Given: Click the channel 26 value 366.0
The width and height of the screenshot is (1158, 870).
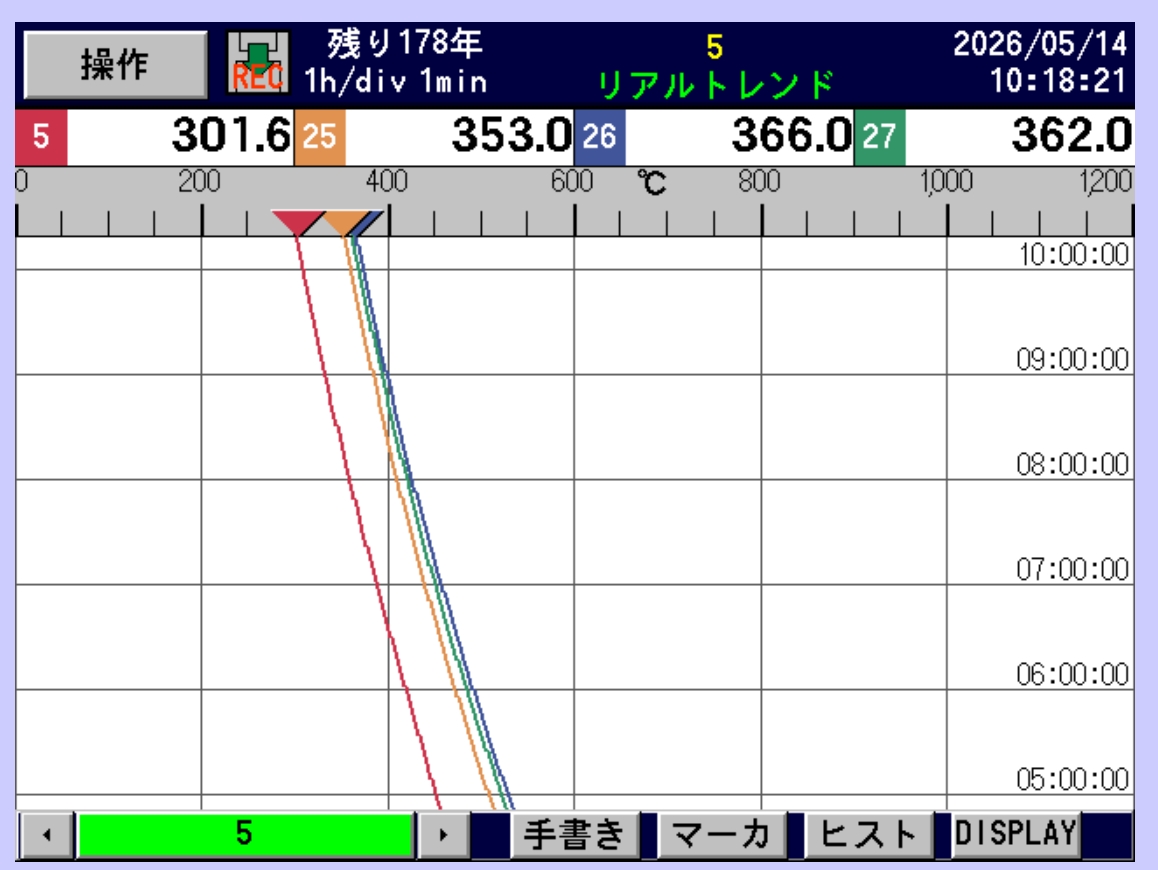Looking at the screenshot, I should pyautogui.click(x=792, y=136).
